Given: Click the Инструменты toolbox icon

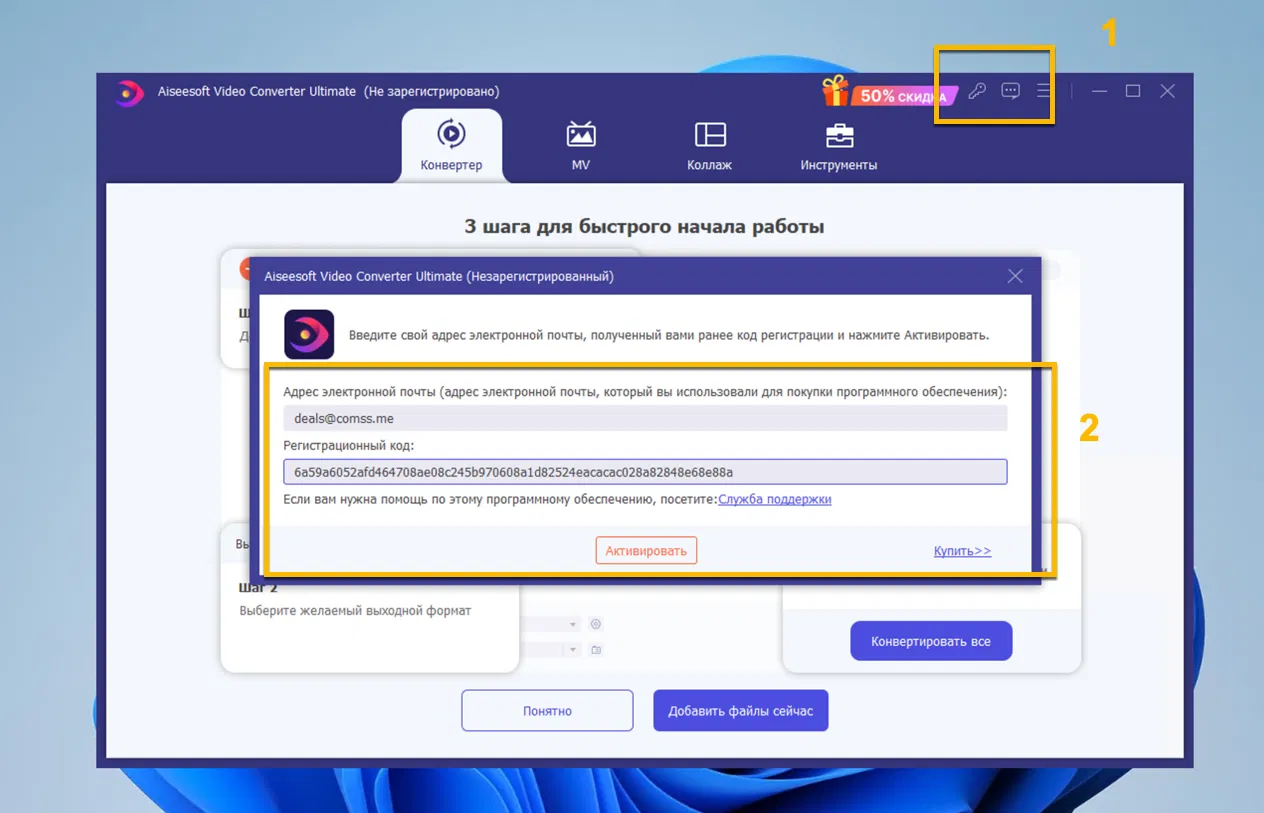Looking at the screenshot, I should tap(839, 136).
